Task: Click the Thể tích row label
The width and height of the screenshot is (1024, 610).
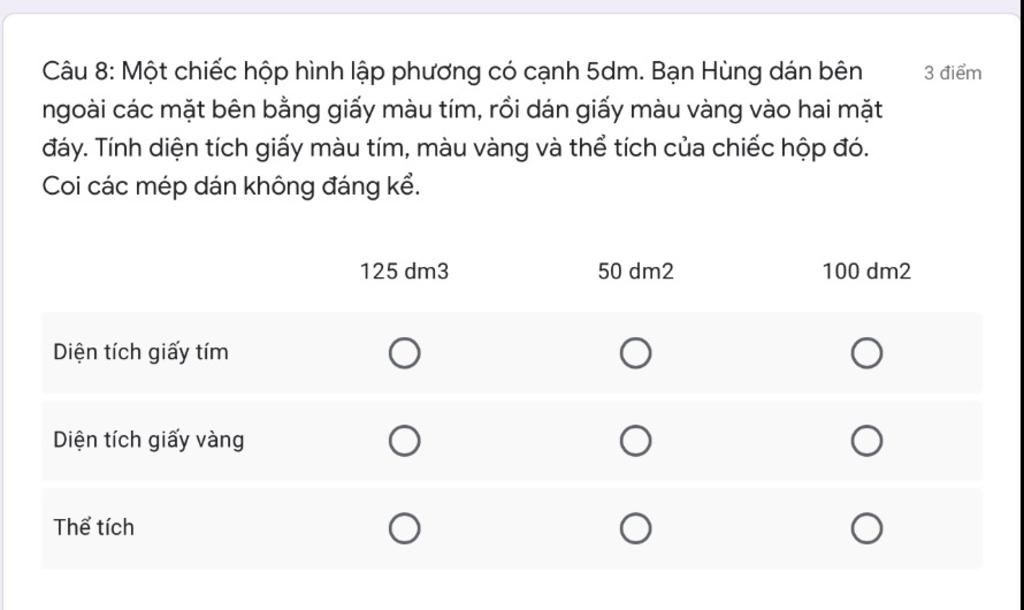Action: pos(94,527)
